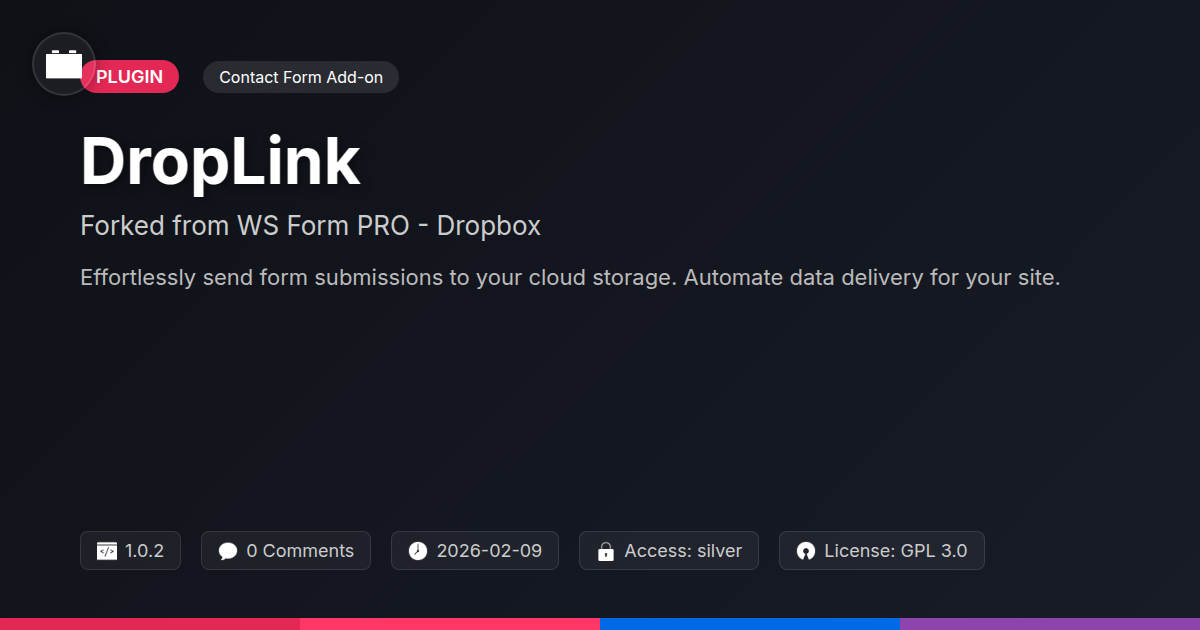Click the license open-source icon
This screenshot has height=630, width=1200.
click(806, 551)
